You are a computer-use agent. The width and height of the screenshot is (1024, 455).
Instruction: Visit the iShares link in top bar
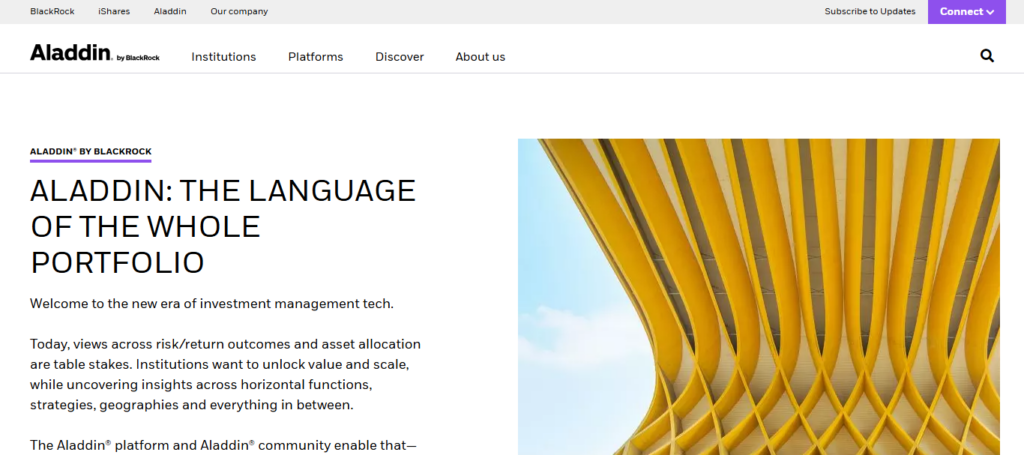[x=112, y=12]
